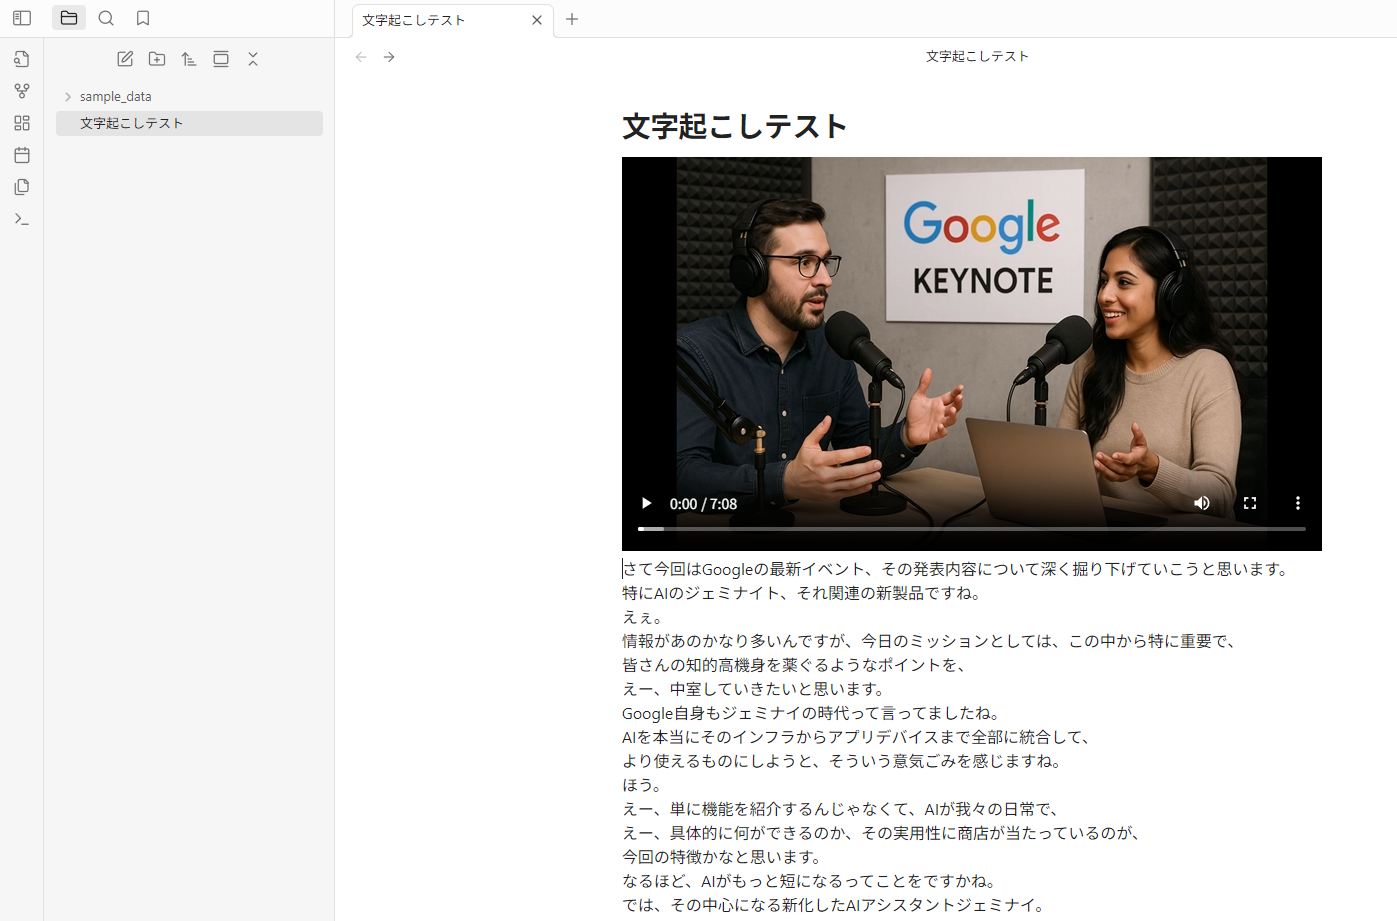The width and height of the screenshot is (1397, 921).
Task: Open the file explorer pane
Action: coord(69,18)
